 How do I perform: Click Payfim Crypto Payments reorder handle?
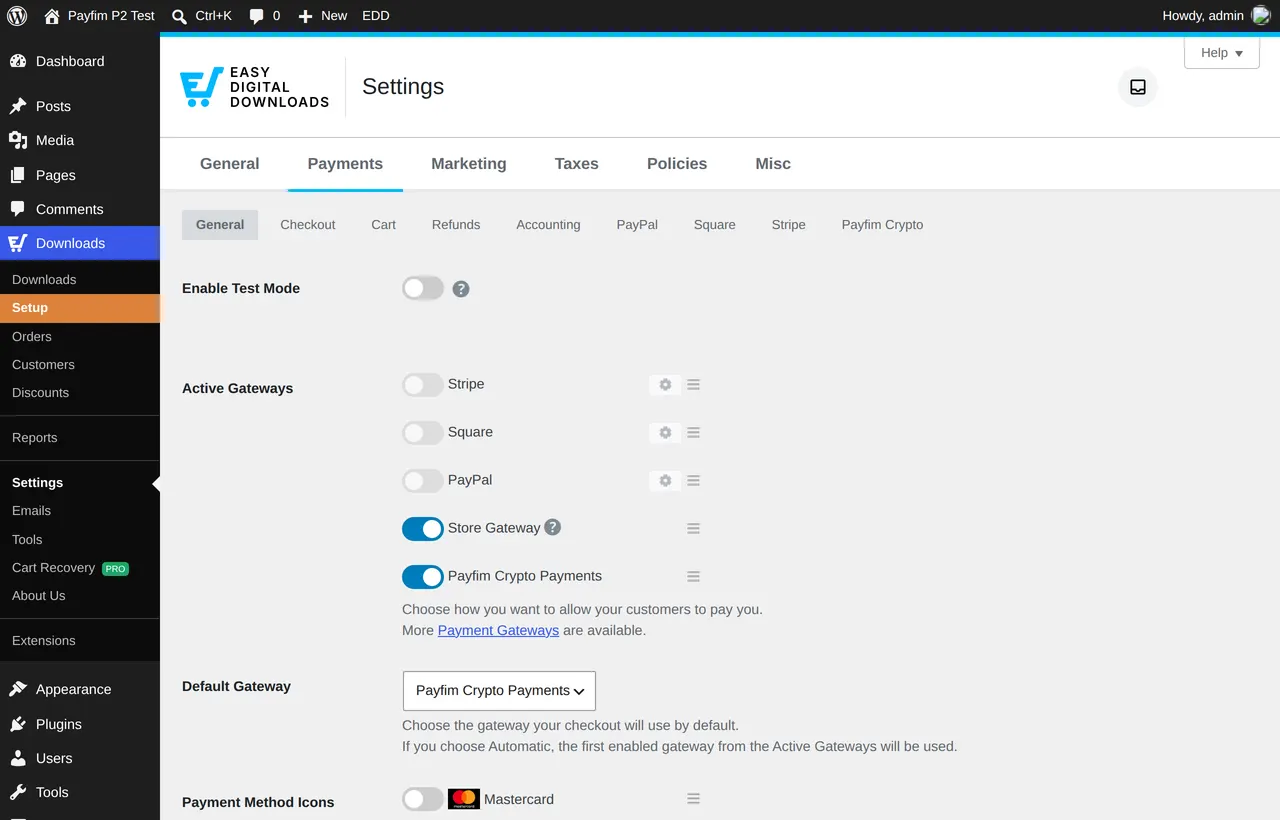click(693, 577)
